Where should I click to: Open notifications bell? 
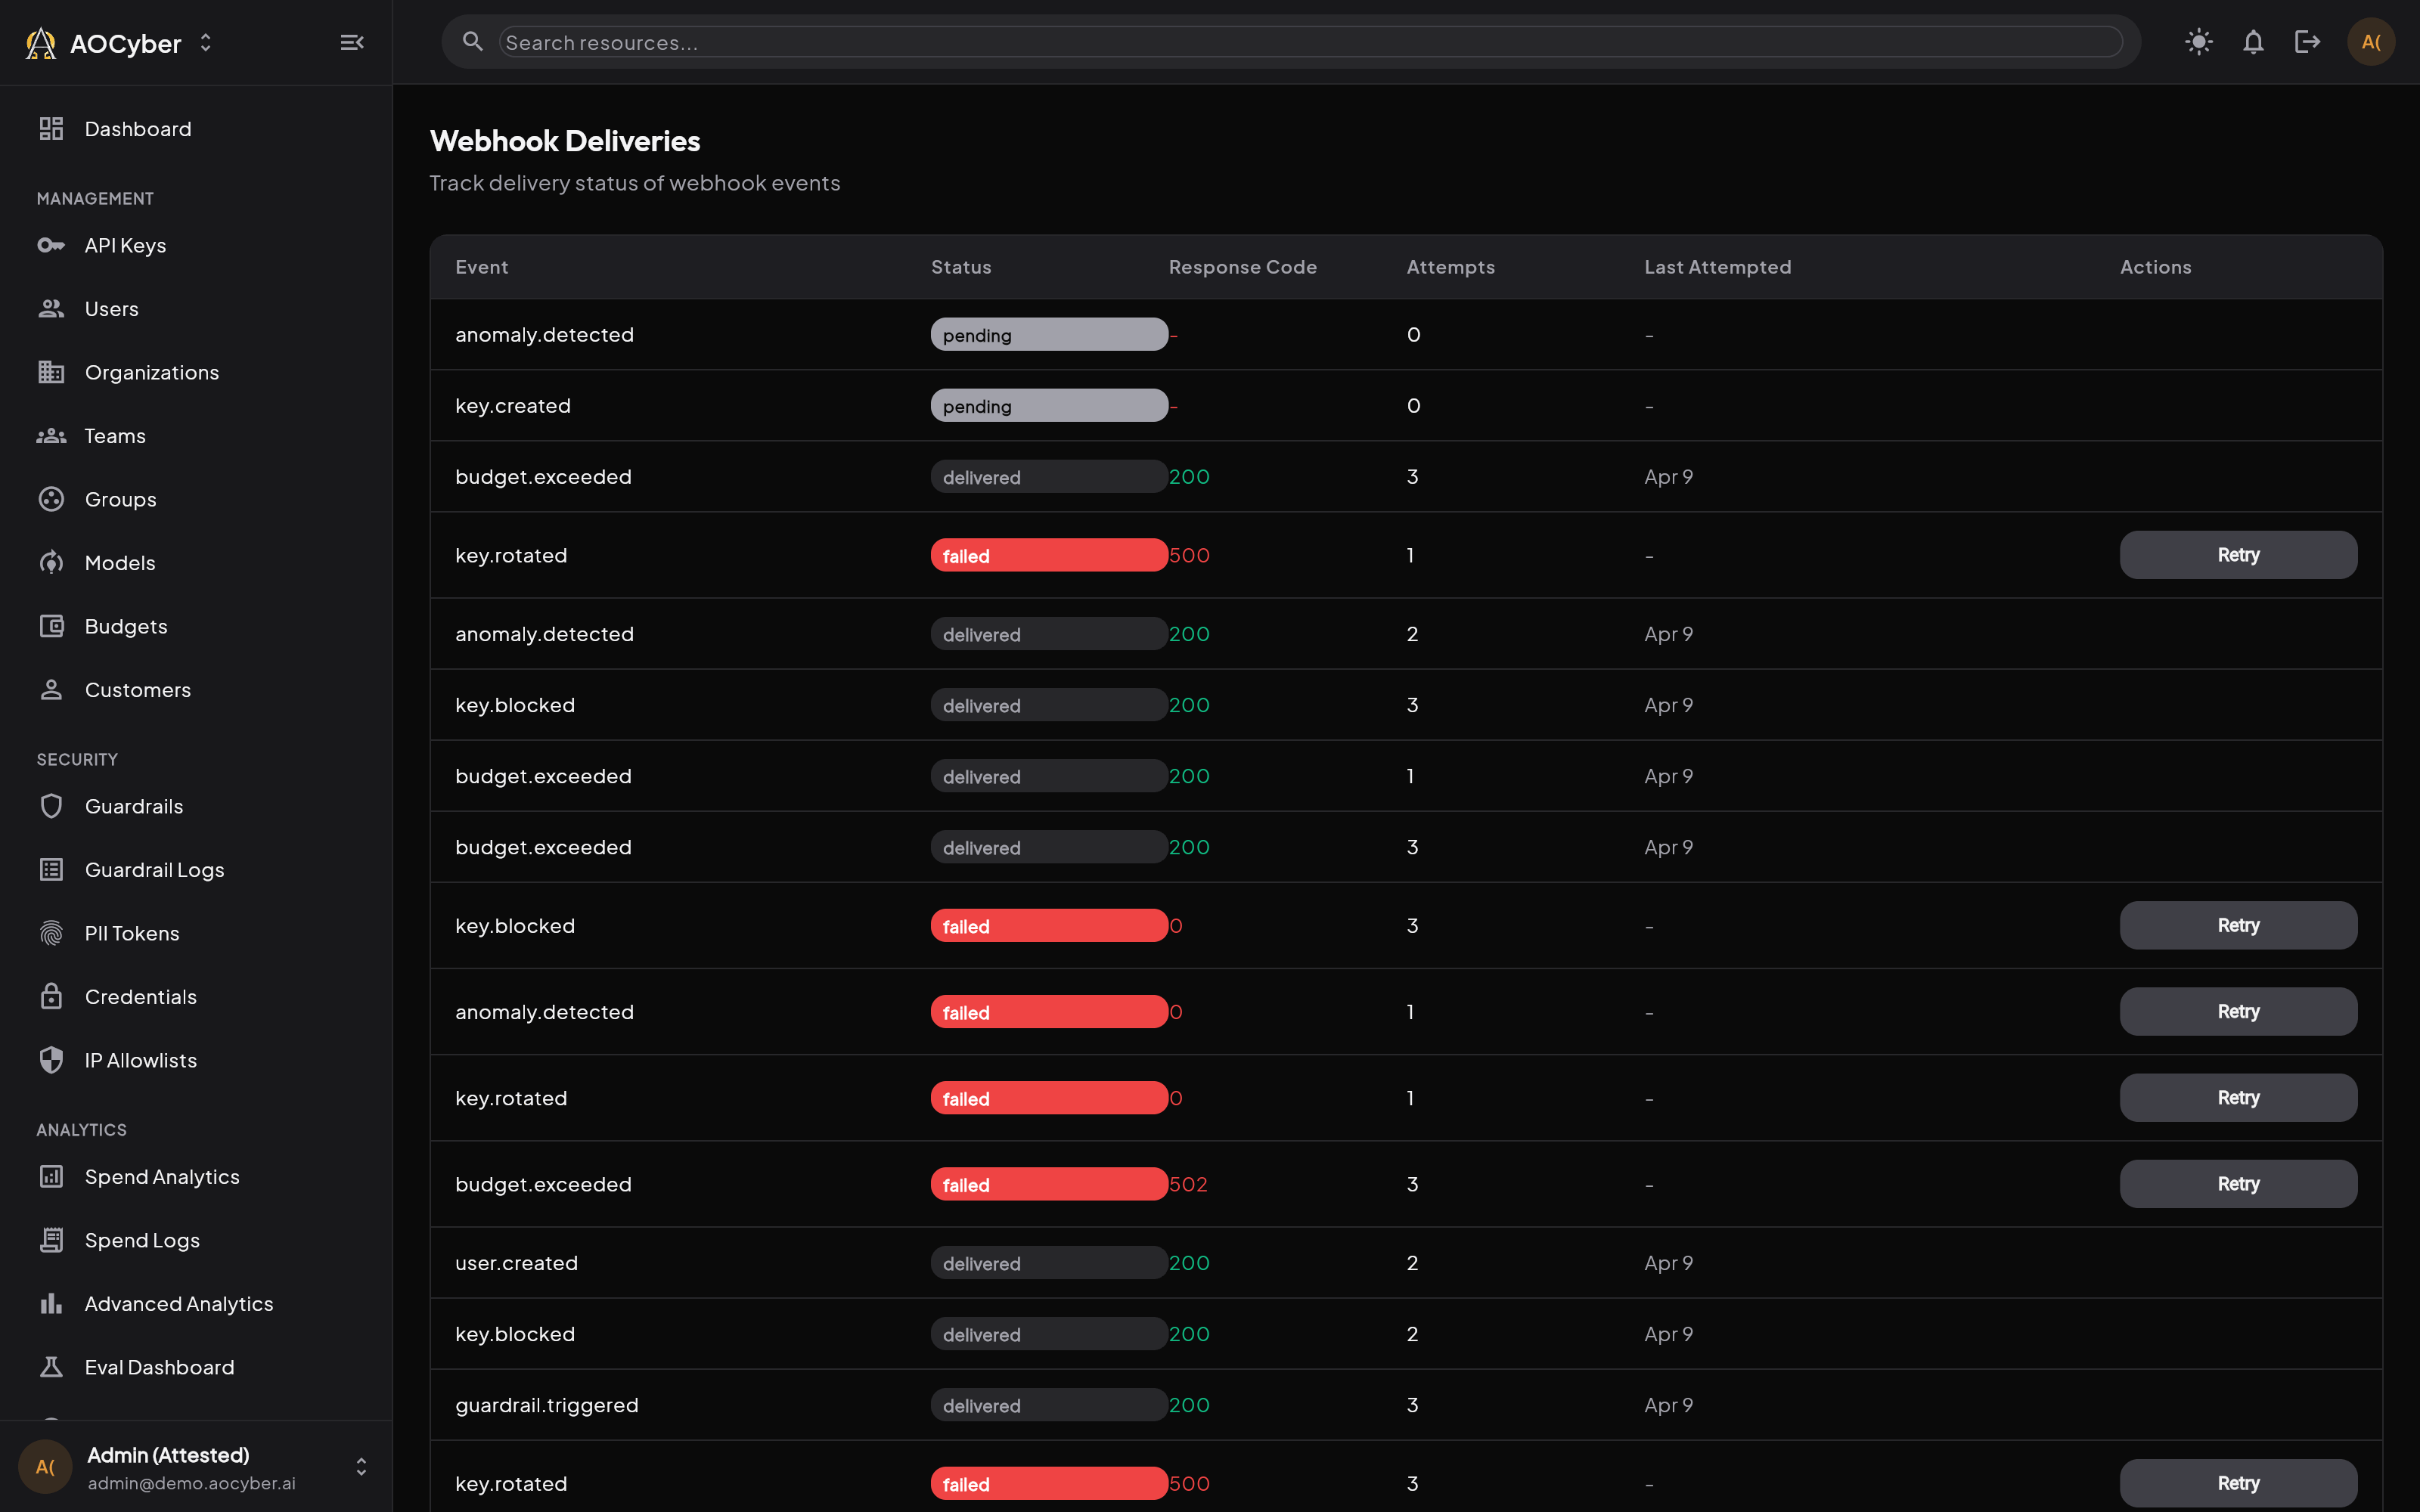tap(2253, 42)
